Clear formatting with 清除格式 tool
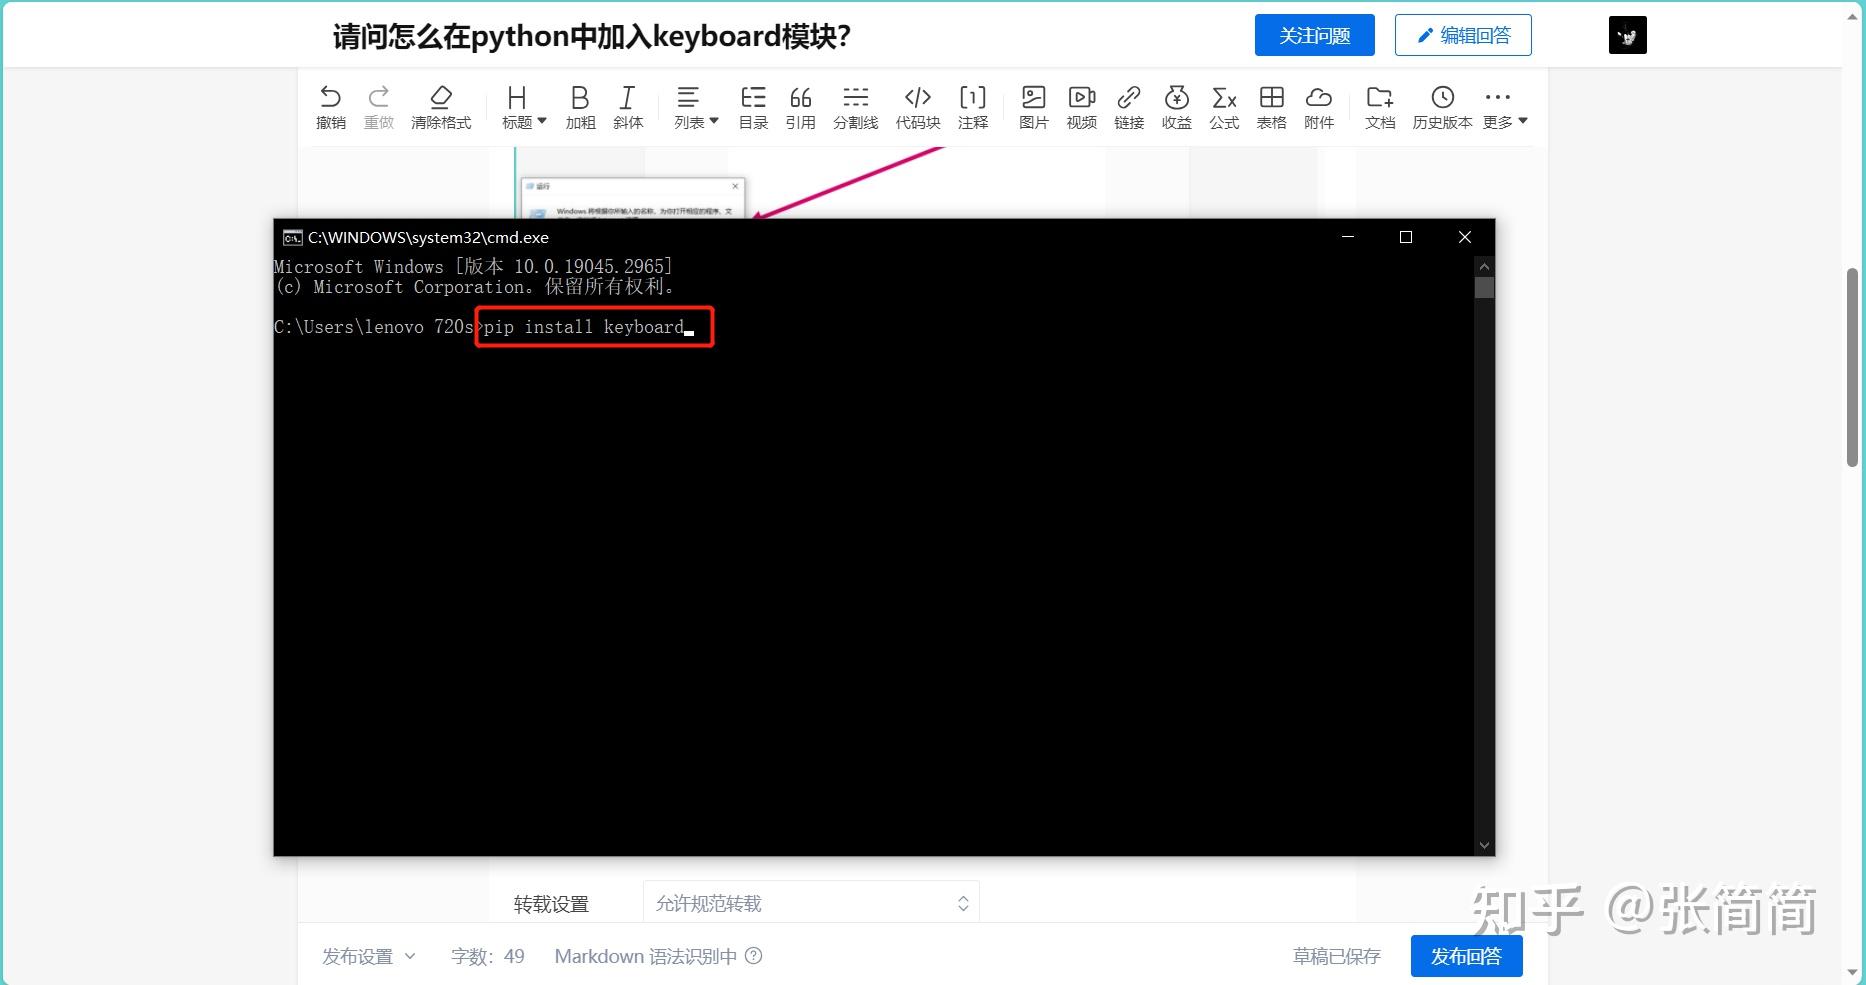This screenshot has width=1866, height=985. (x=440, y=107)
